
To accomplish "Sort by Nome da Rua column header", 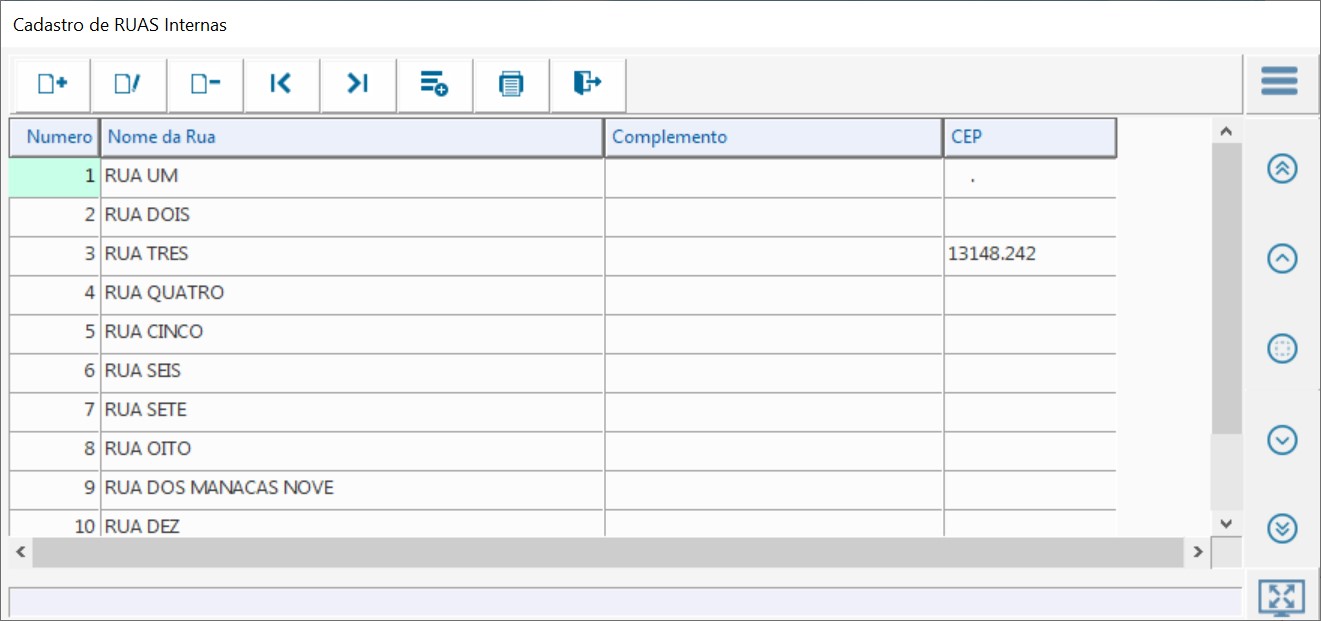I will [x=352, y=137].
